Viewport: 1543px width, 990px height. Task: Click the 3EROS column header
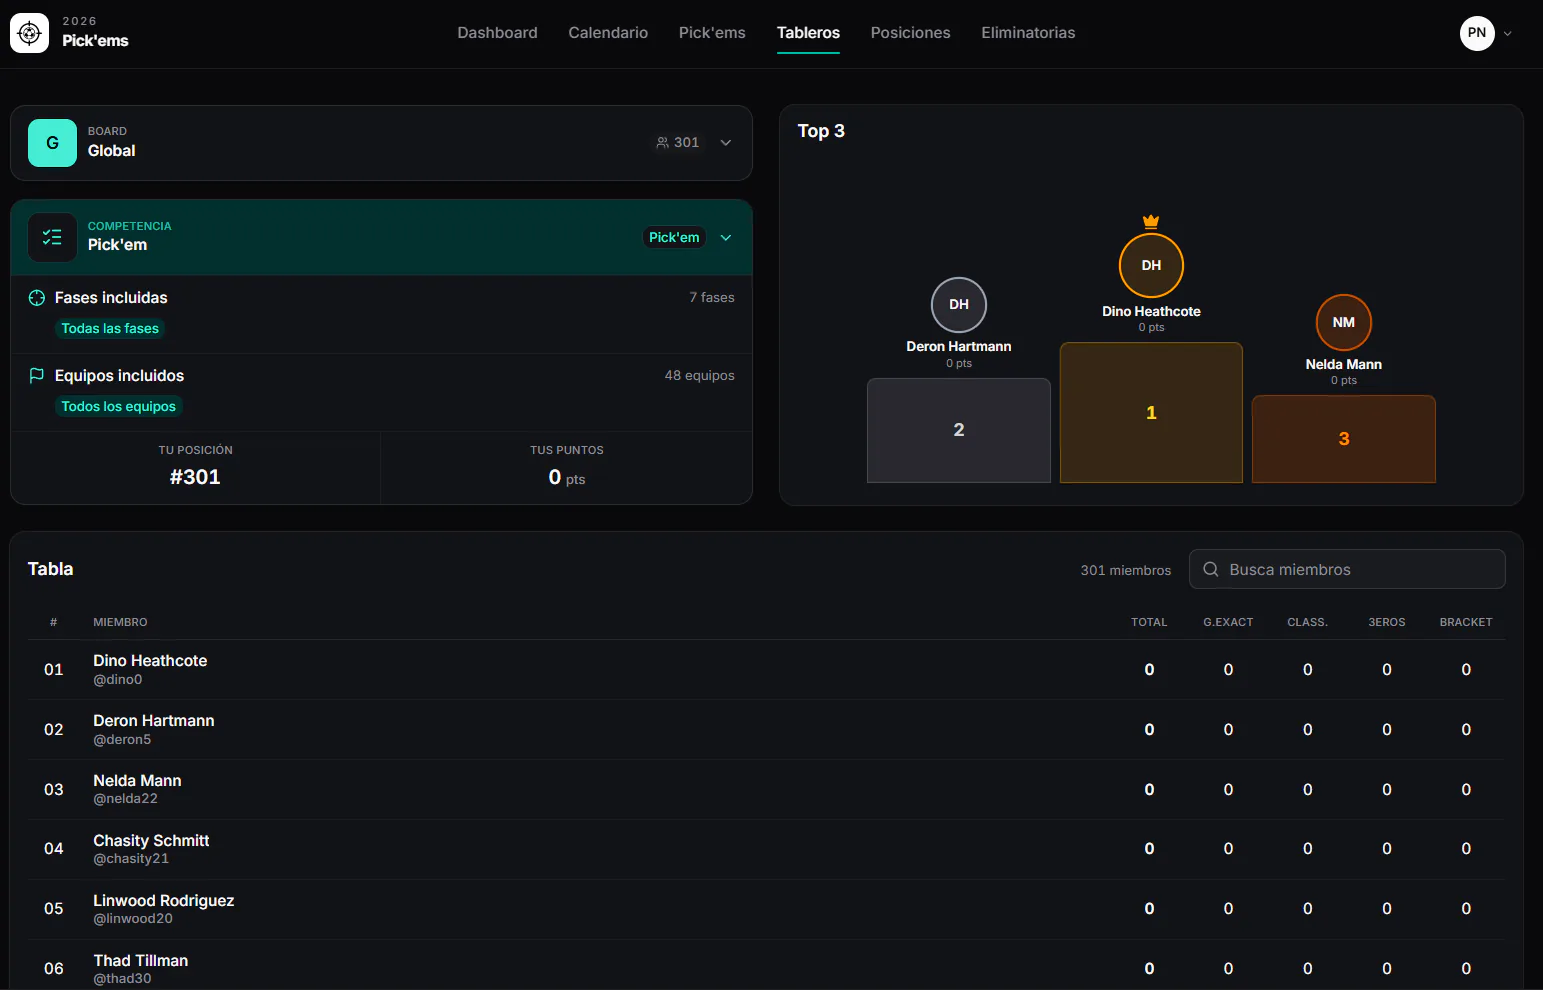tap(1387, 622)
